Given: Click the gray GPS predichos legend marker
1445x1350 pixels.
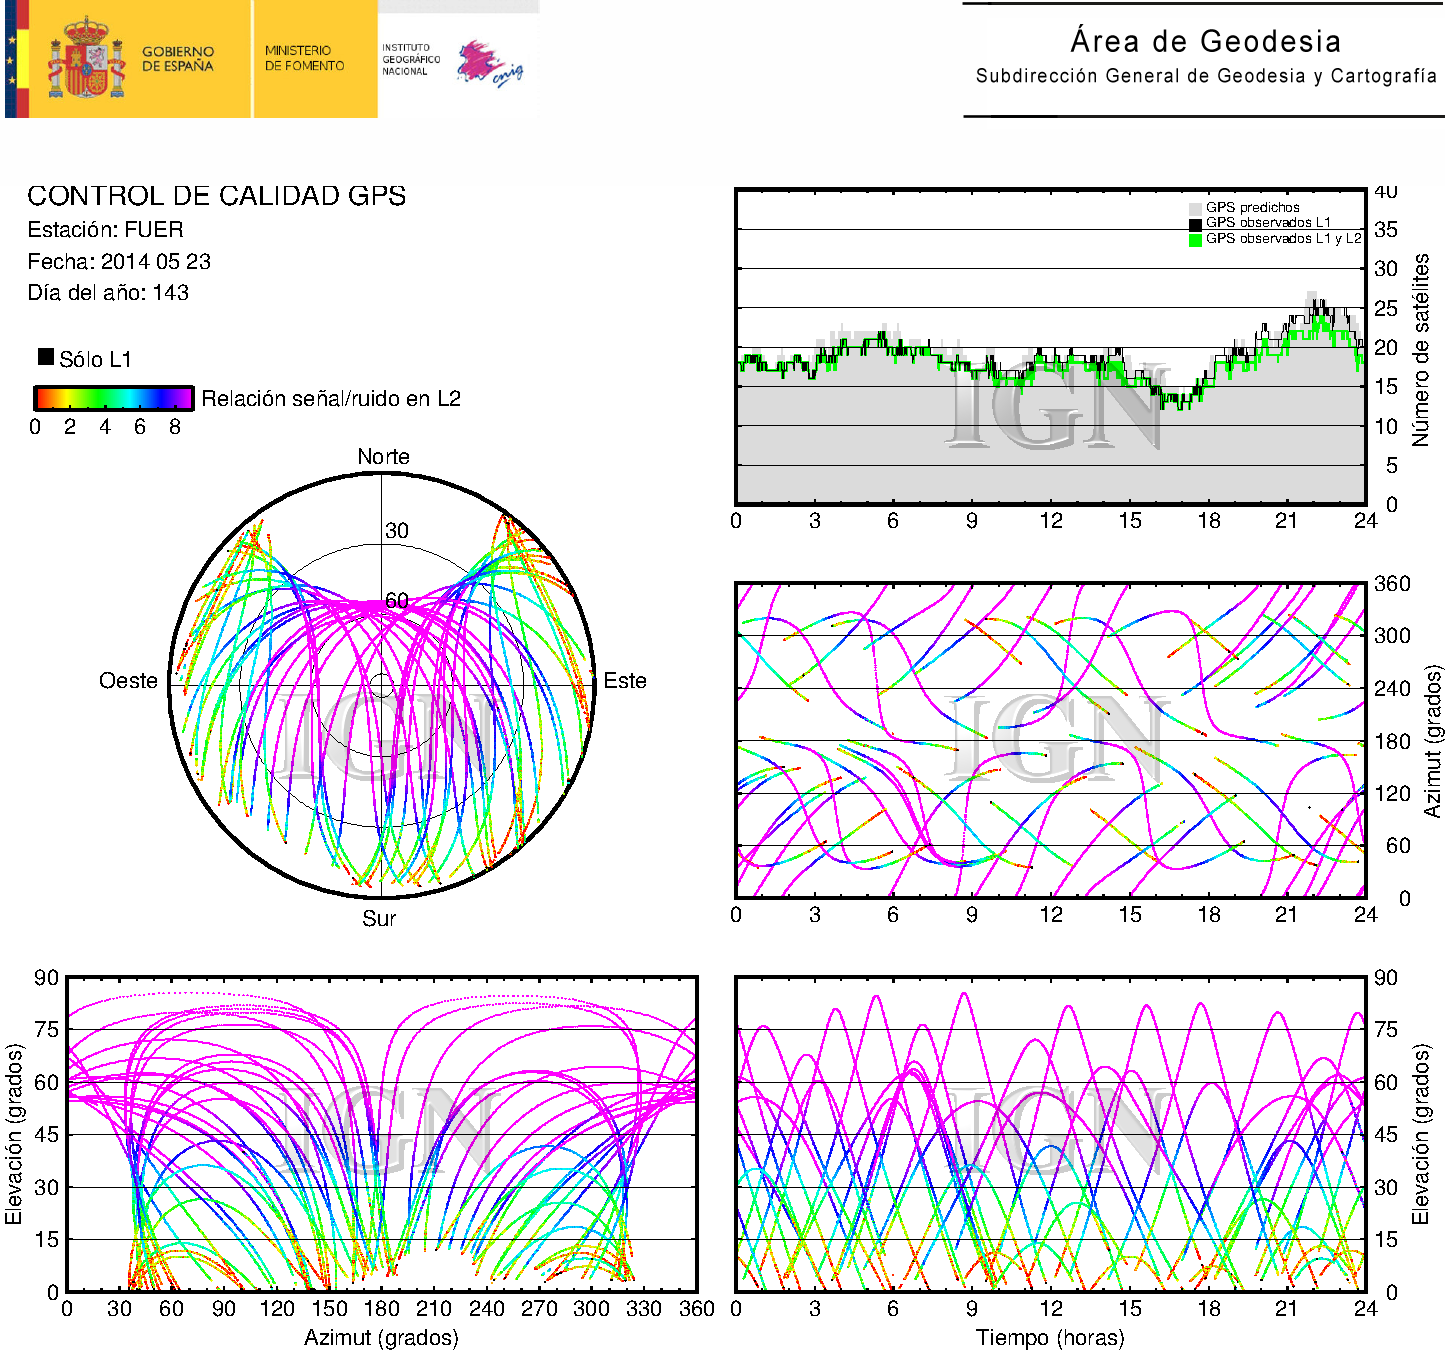Looking at the screenshot, I should point(1194,208).
